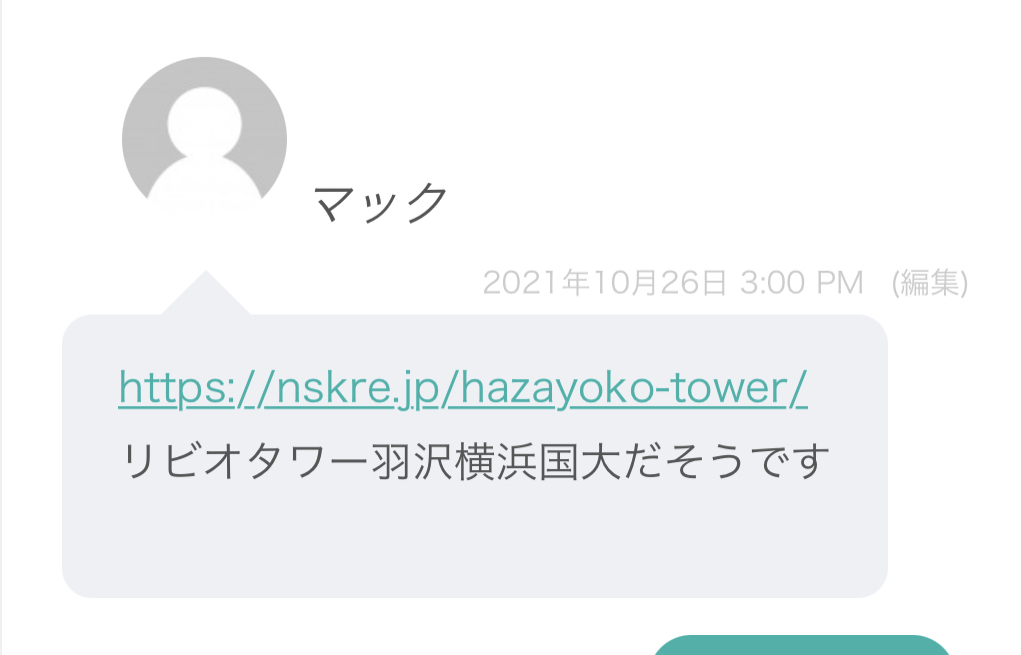Viewport: 1021px width, 655px height.
Task: Click the "hazayoko-tower" part of the URL
Action: pos(624,388)
